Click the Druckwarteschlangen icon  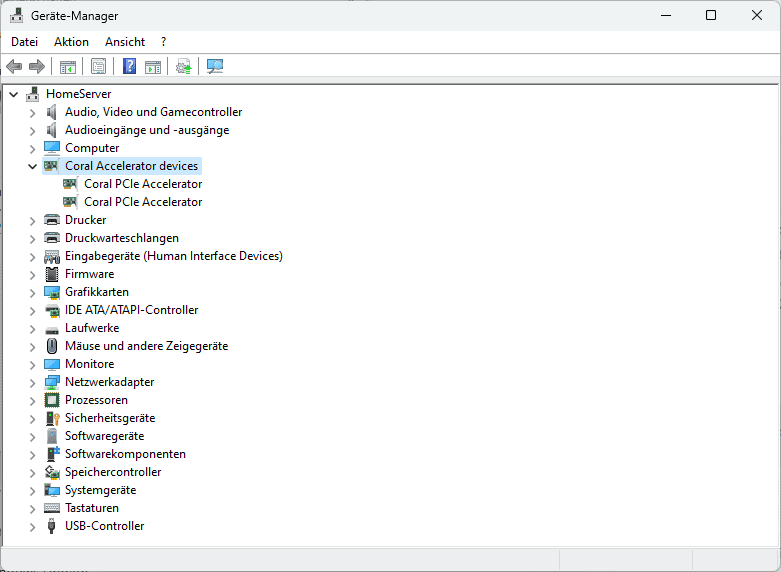click(x=52, y=238)
